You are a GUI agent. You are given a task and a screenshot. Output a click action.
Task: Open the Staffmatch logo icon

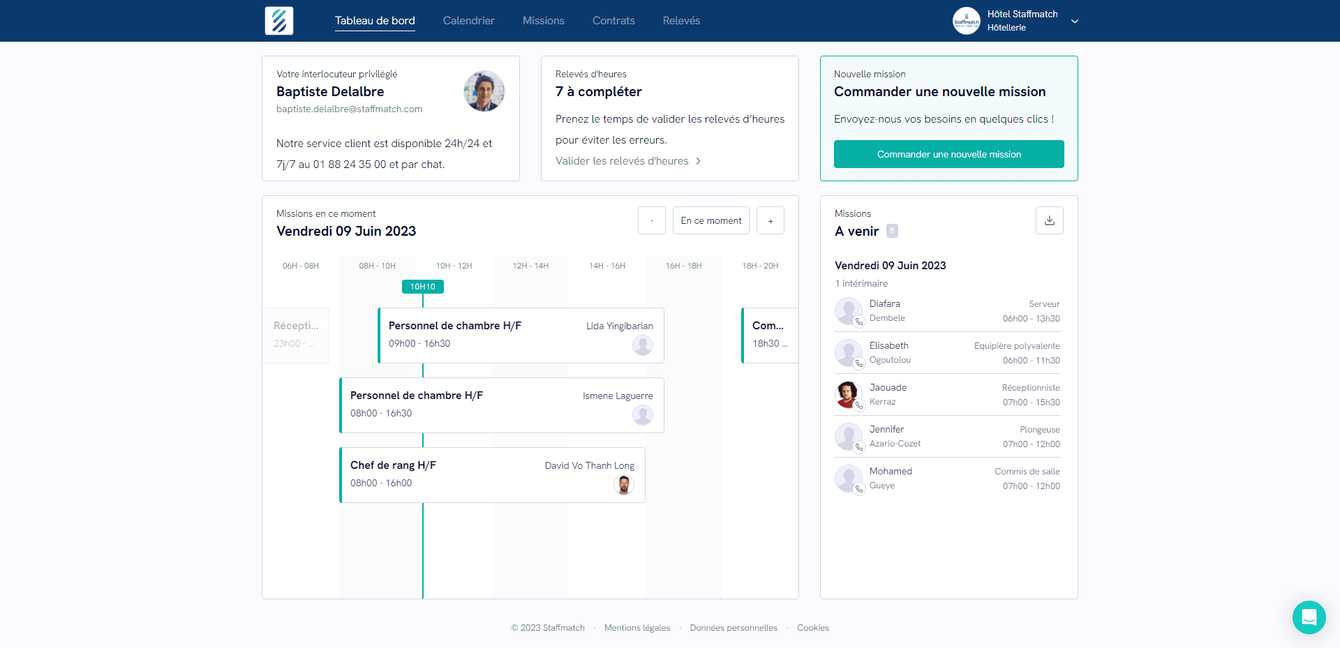[x=279, y=20]
